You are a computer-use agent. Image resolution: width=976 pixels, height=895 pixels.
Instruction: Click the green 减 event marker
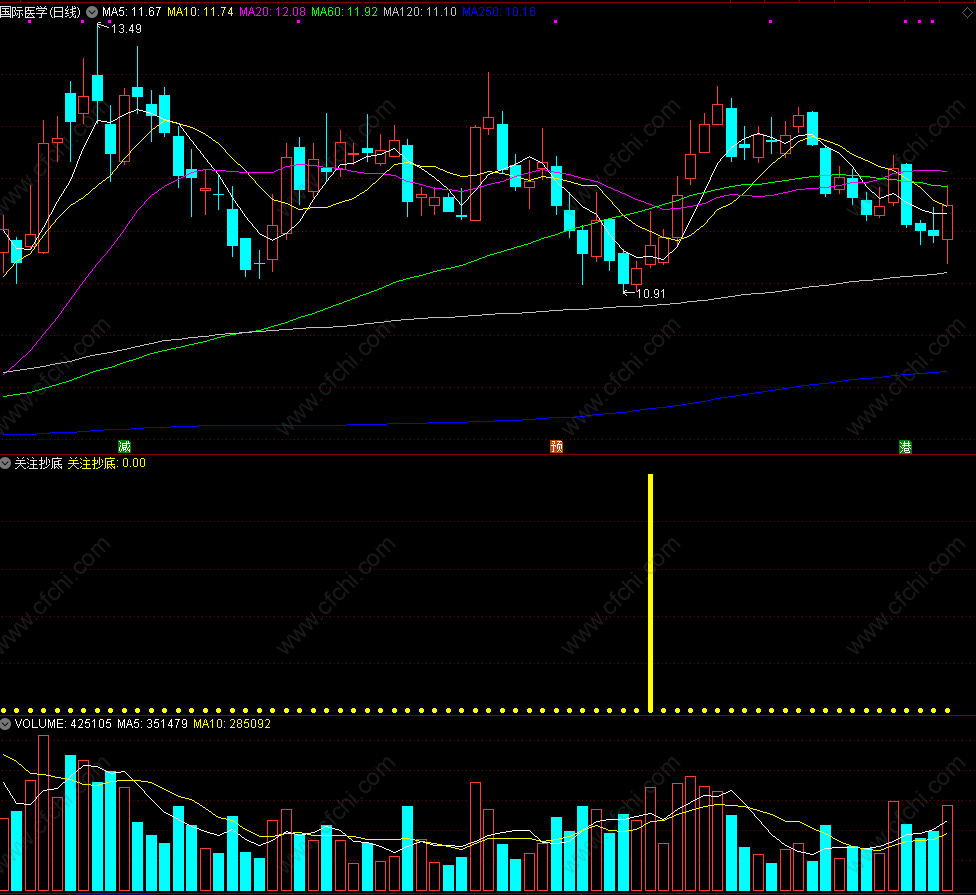[124, 446]
